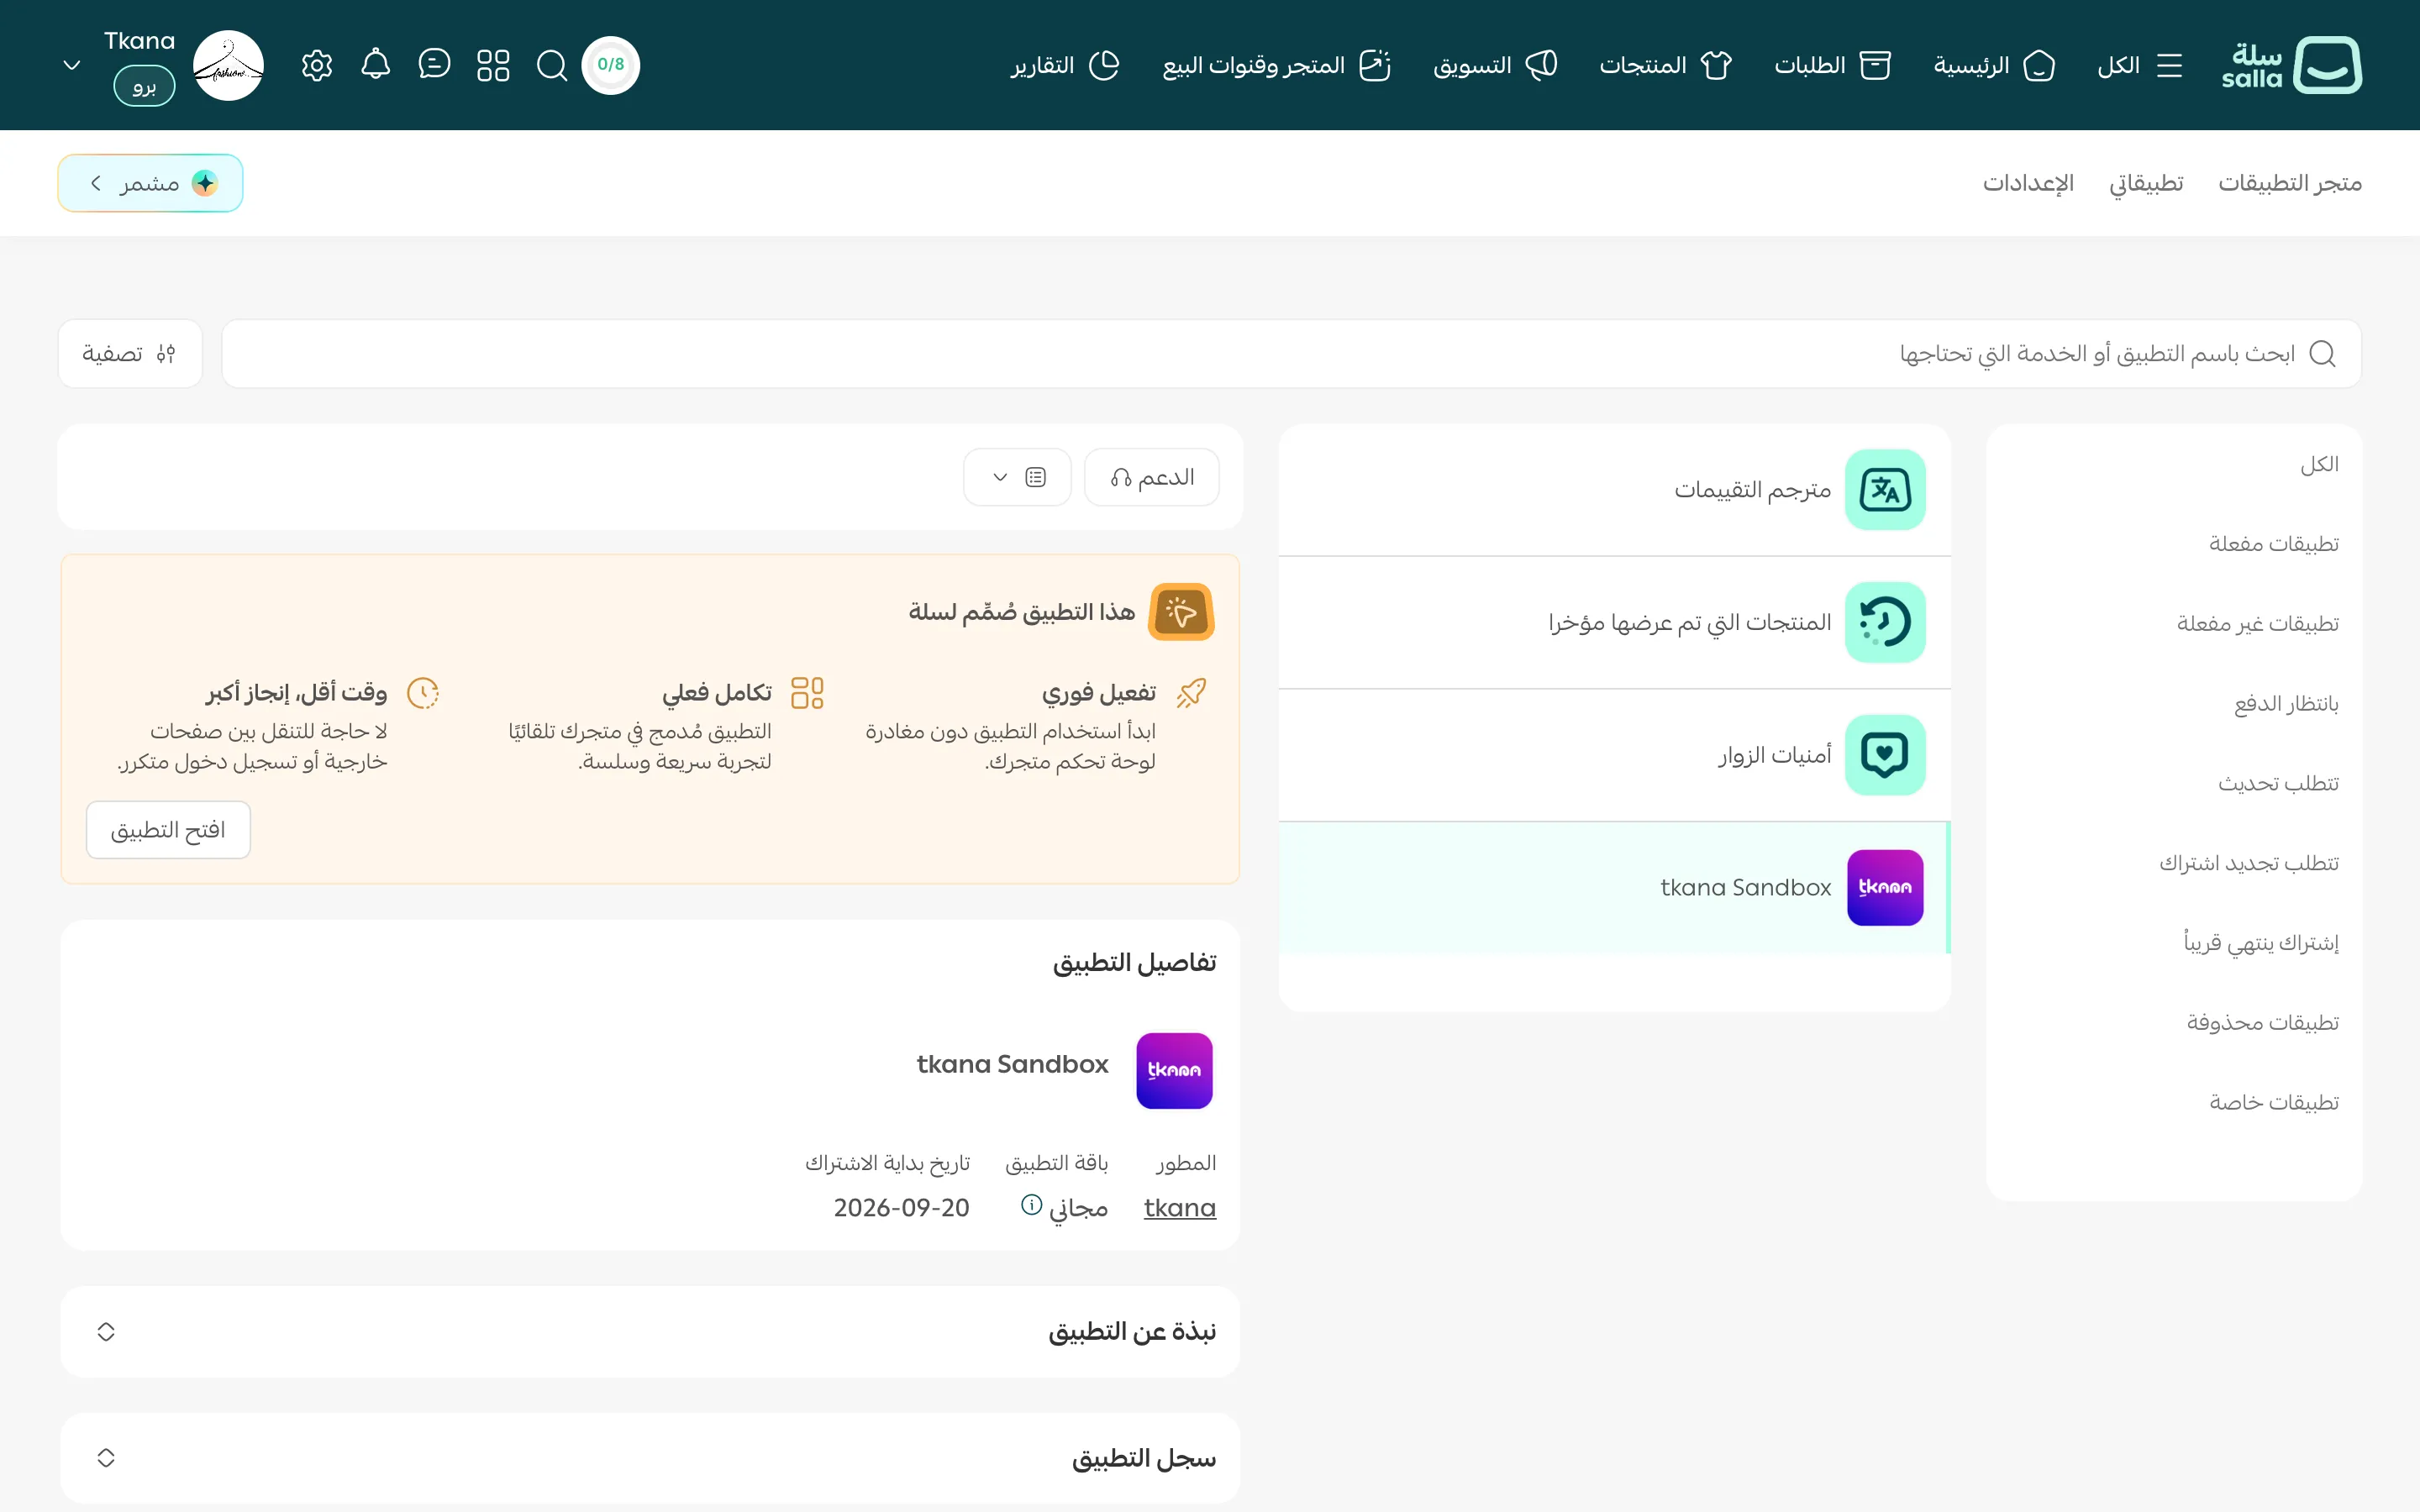Screen dimensions: 2420x1512
Task: Click the مثمر button
Action: (150, 183)
